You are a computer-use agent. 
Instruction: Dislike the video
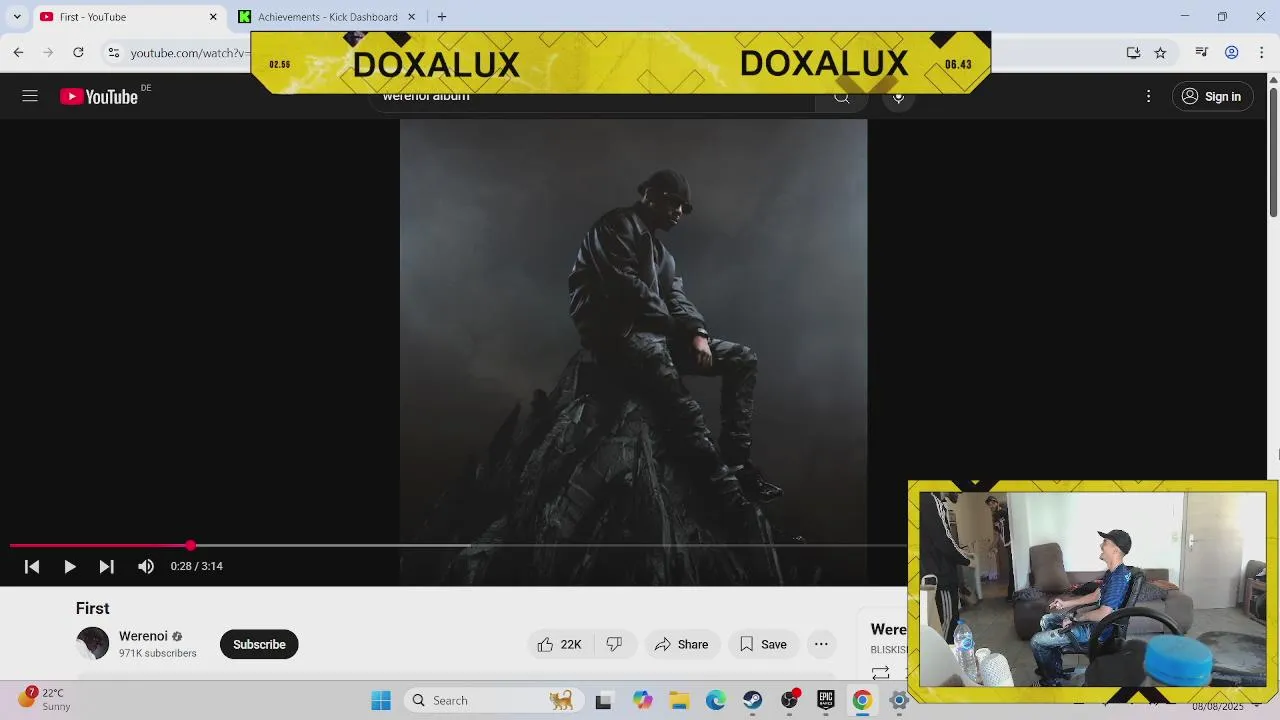tap(614, 645)
